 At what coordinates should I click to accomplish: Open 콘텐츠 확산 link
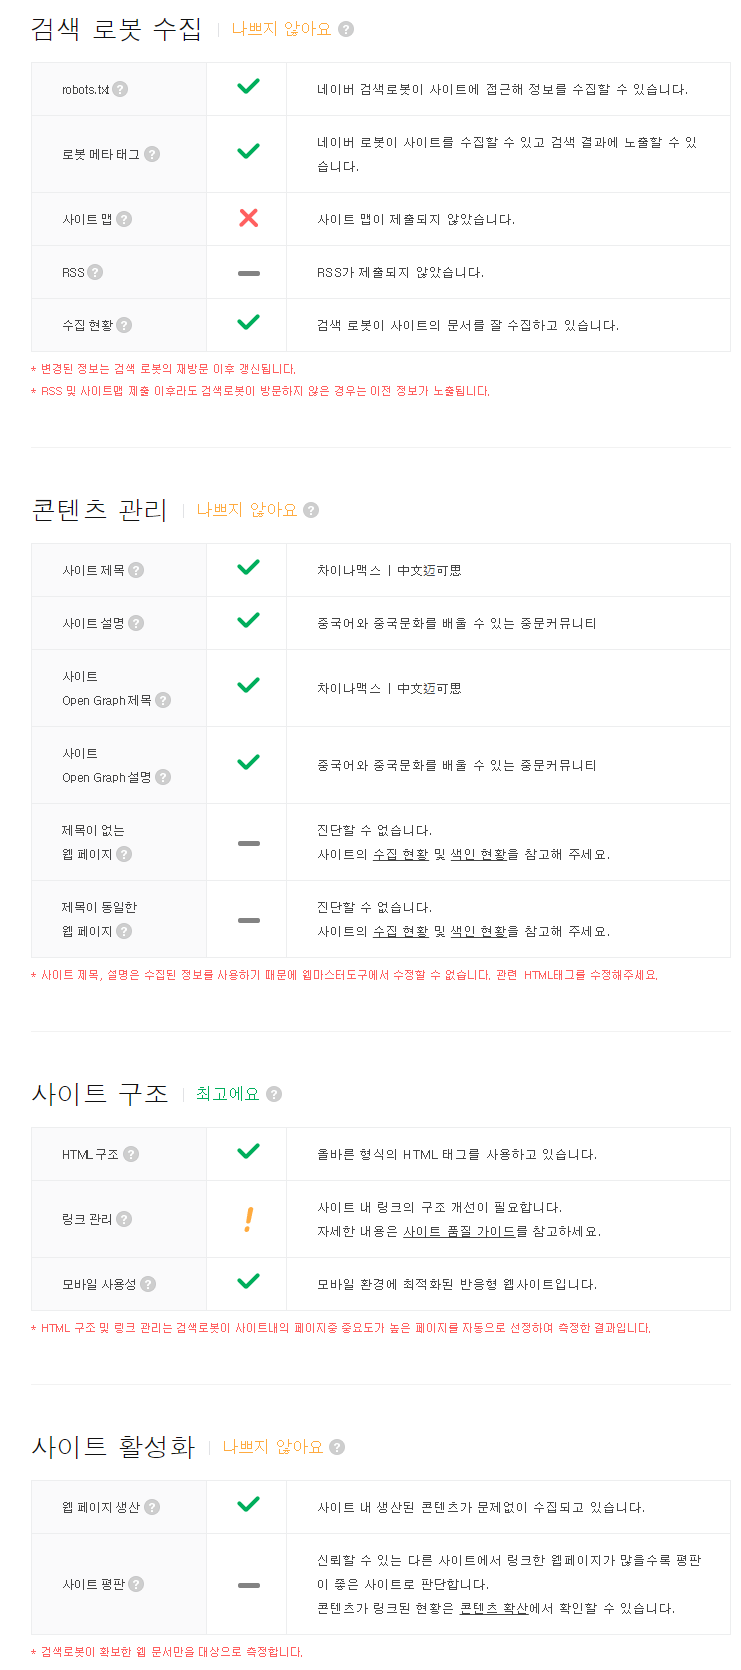493,1608
